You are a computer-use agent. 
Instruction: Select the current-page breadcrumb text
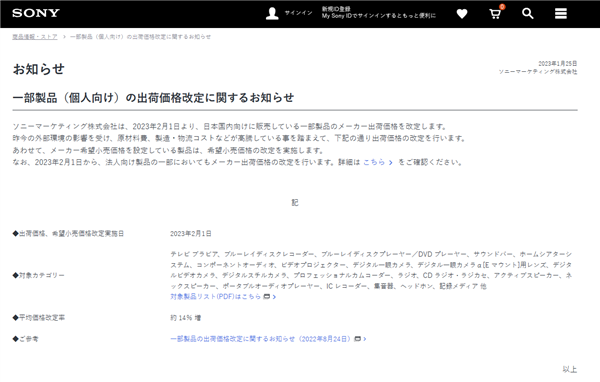pyautogui.click(x=140, y=37)
